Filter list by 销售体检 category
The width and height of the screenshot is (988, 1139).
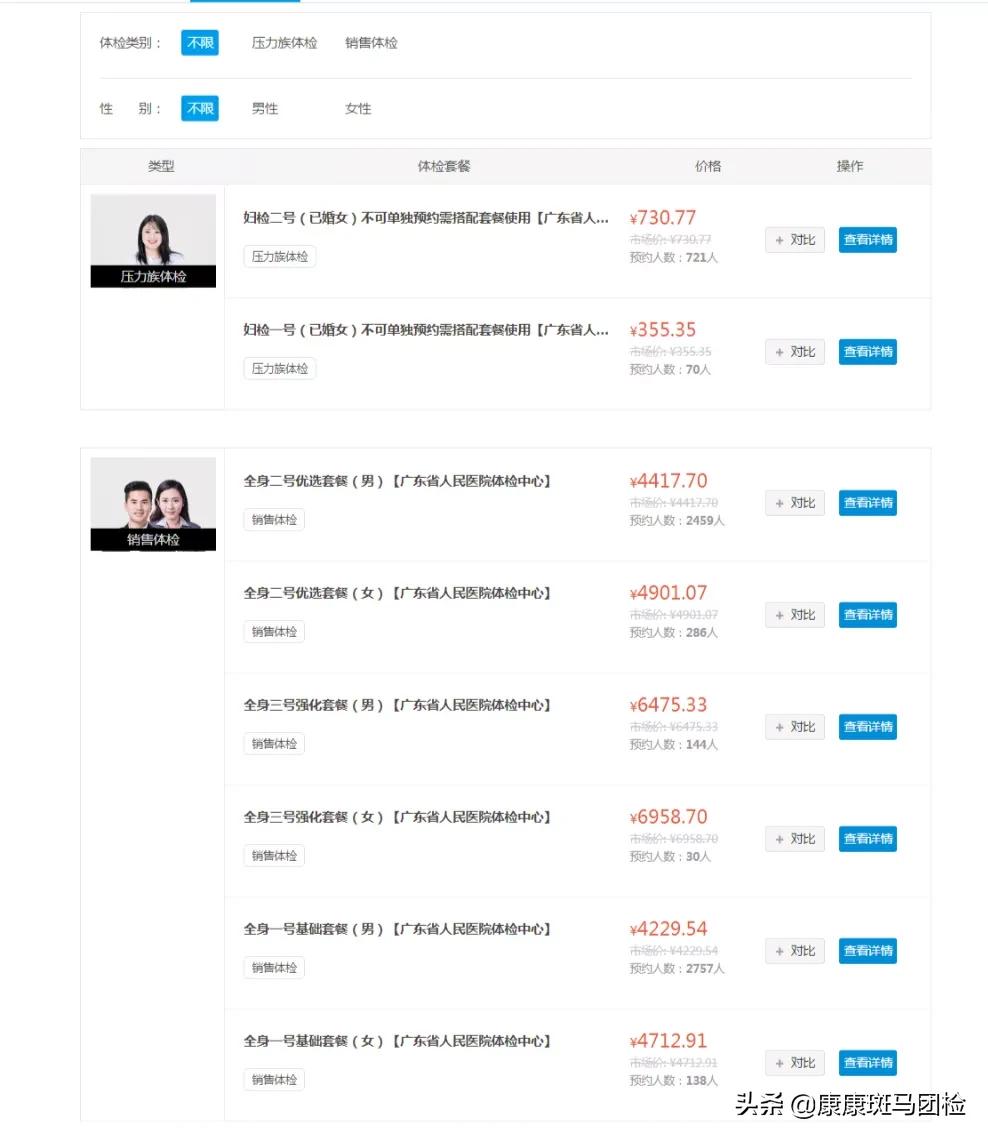(x=370, y=43)
